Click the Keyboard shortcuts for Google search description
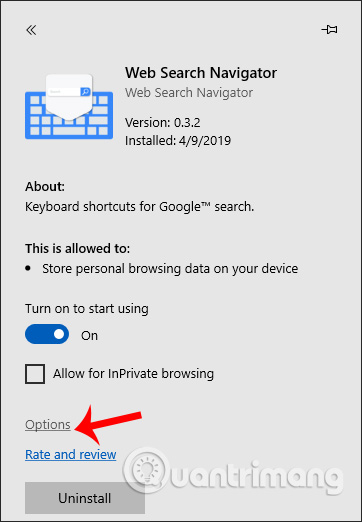This screenshot has width=362, height=522. pyautogui.click(x=140, y=207)
